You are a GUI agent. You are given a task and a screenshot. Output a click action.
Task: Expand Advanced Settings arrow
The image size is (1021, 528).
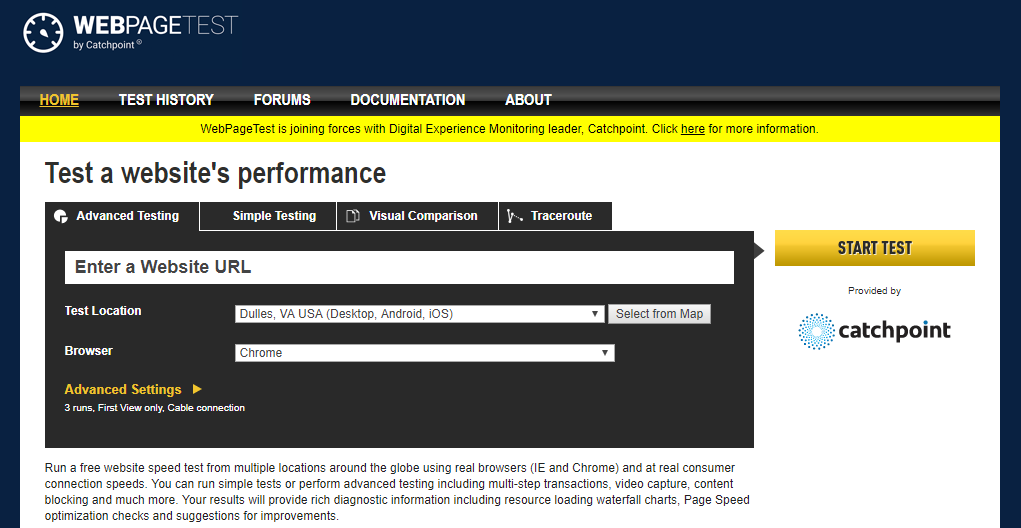point(197,389)
